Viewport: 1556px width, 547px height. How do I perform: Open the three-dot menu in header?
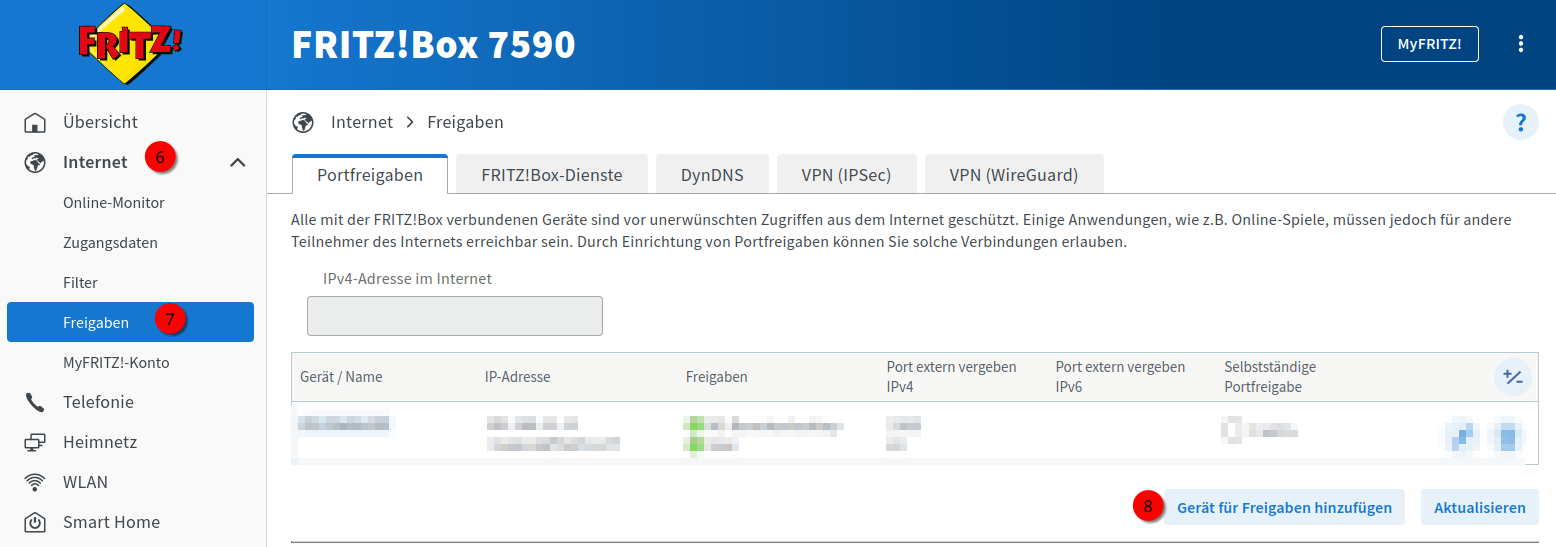click(1521, 44)
